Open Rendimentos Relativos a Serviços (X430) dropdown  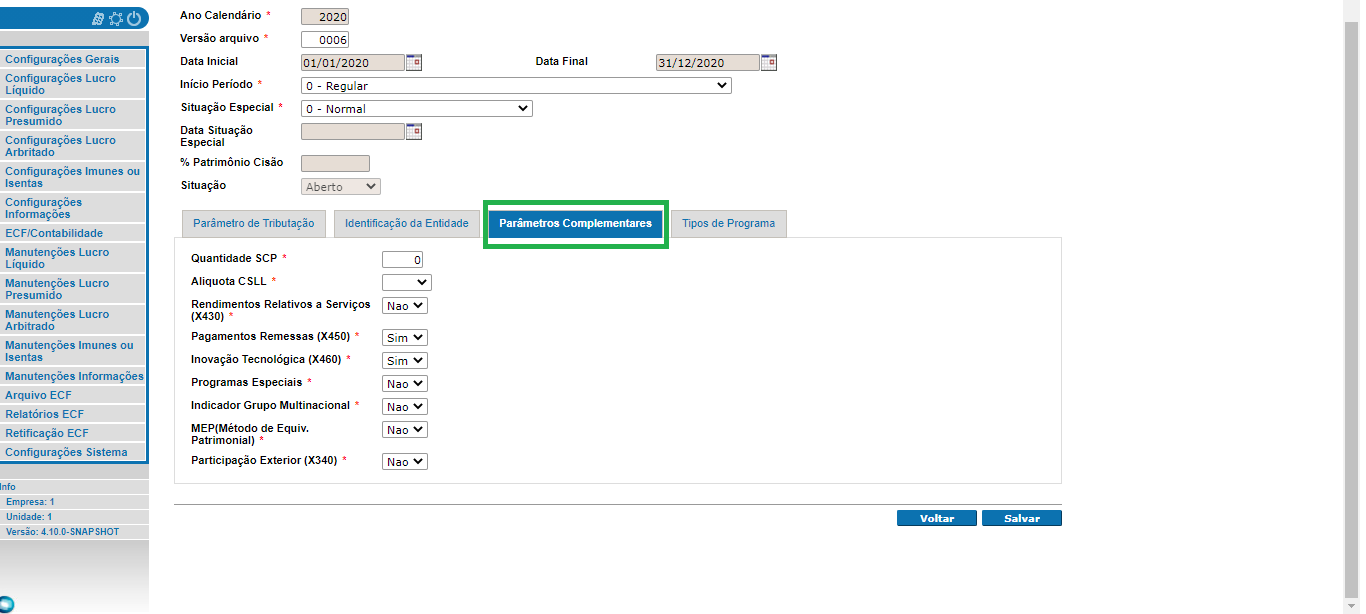405,306
